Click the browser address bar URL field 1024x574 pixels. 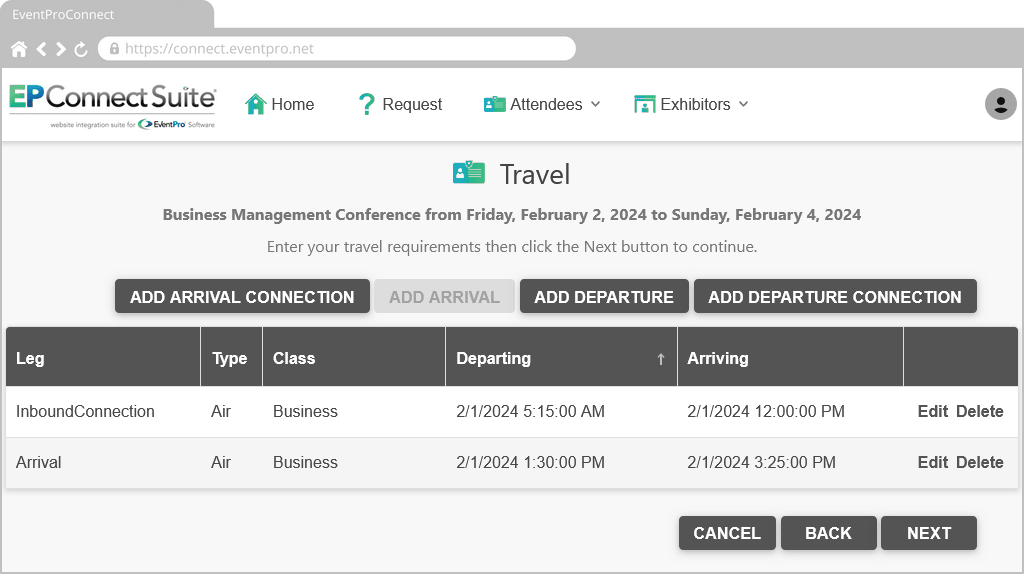point(337,48)
